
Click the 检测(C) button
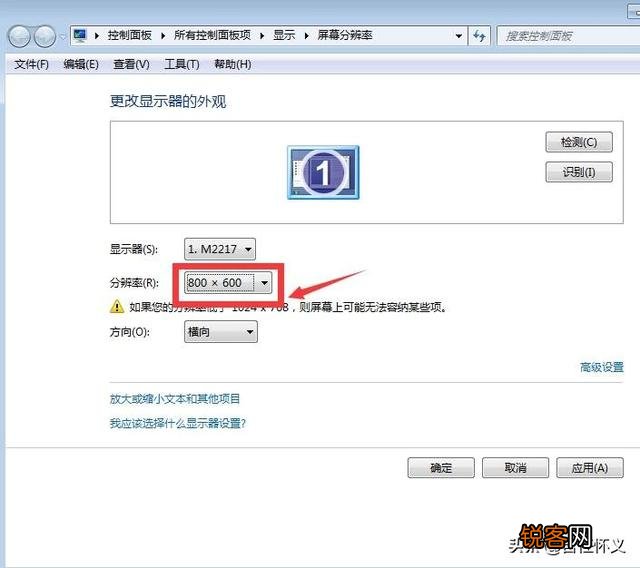(x=579, y=142)
